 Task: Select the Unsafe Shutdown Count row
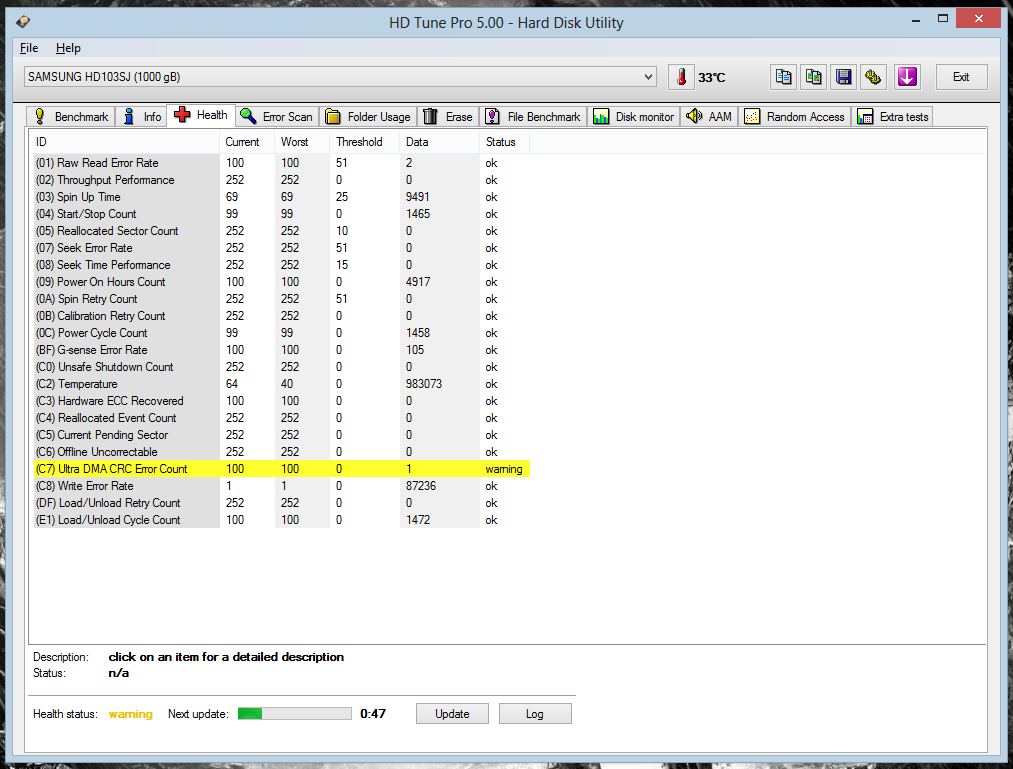[x=282, y=367]
